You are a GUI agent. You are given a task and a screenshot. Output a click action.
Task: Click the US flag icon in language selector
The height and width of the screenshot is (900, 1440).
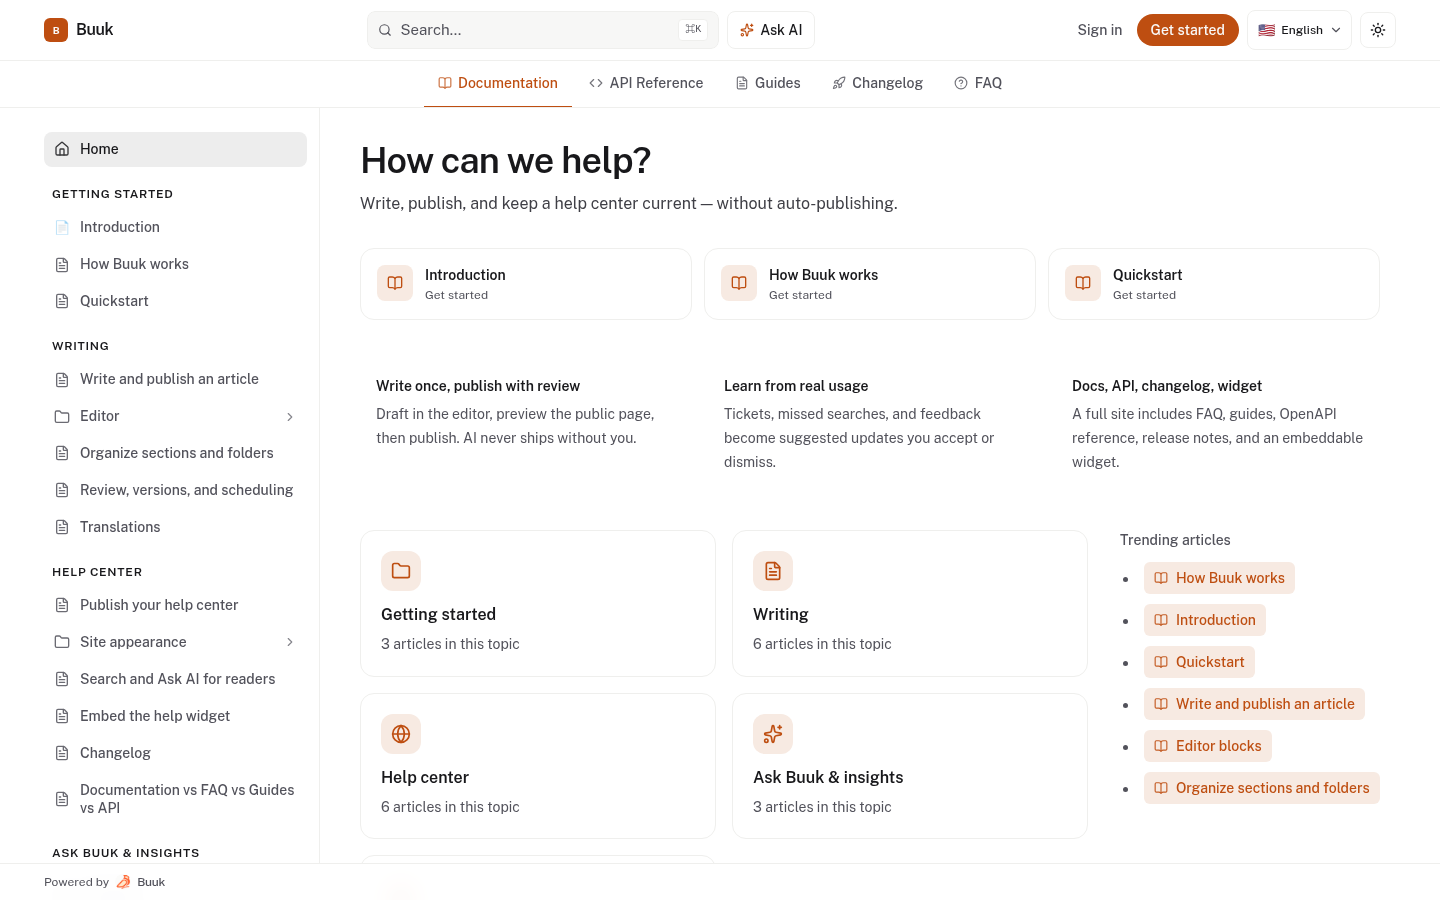[x=1267, y=30]
